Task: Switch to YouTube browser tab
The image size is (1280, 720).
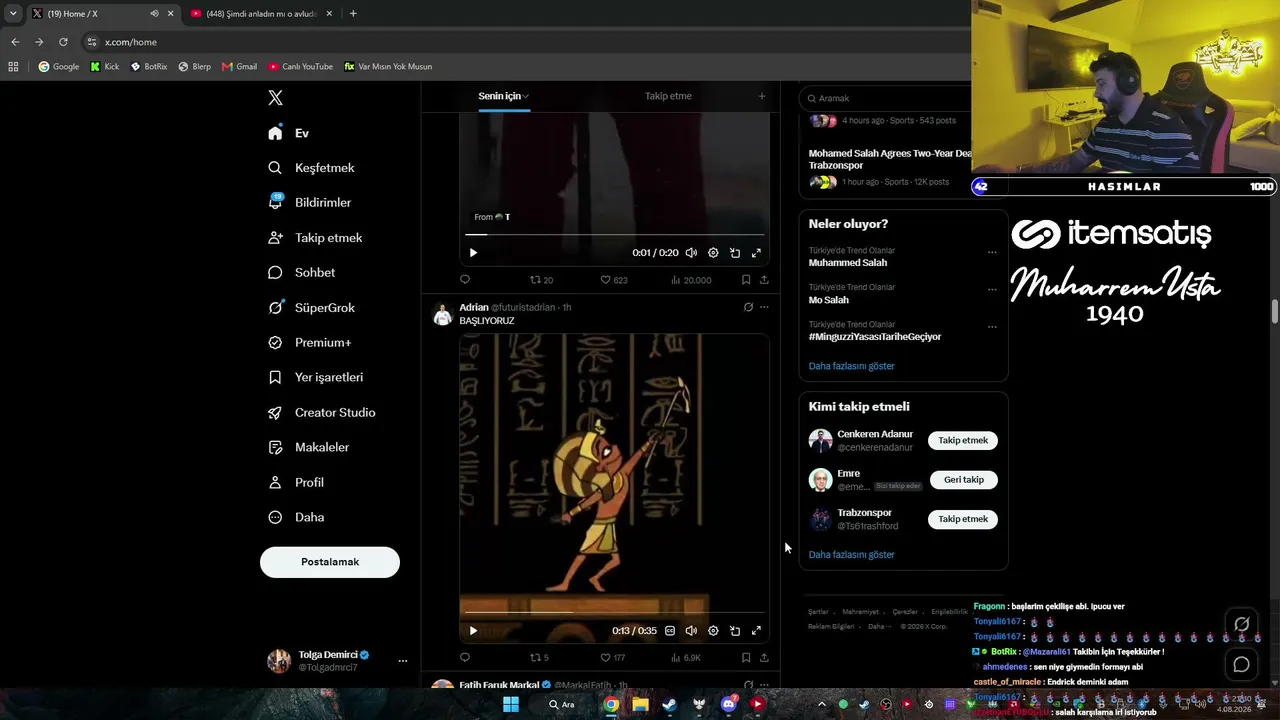Action: point(262,14)
